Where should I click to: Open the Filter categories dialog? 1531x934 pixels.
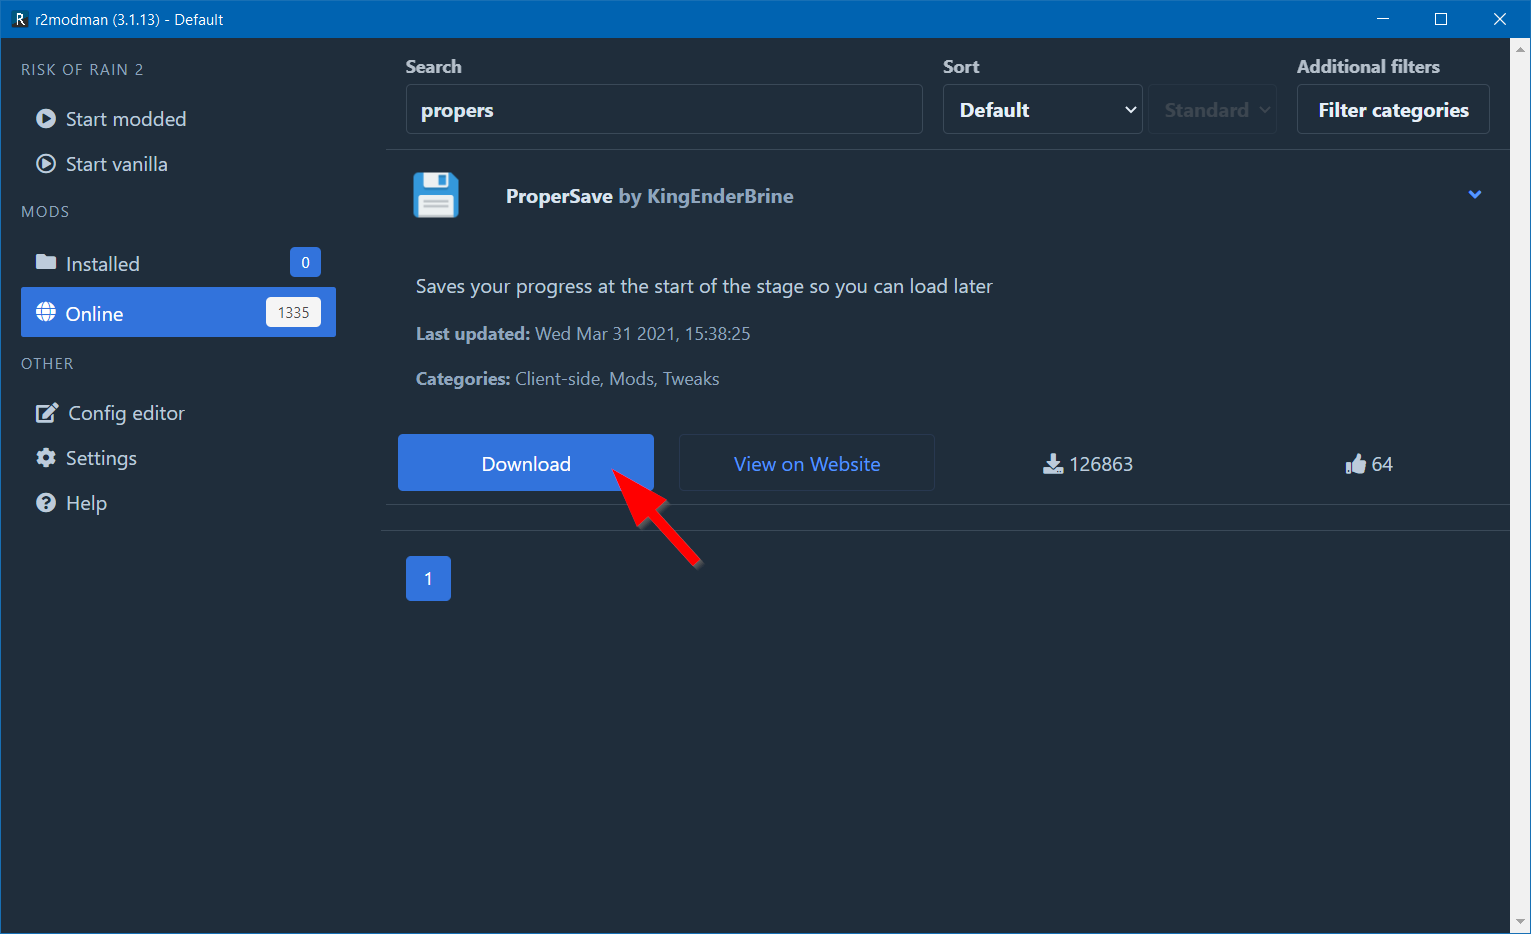click(x=1393, y=109)
